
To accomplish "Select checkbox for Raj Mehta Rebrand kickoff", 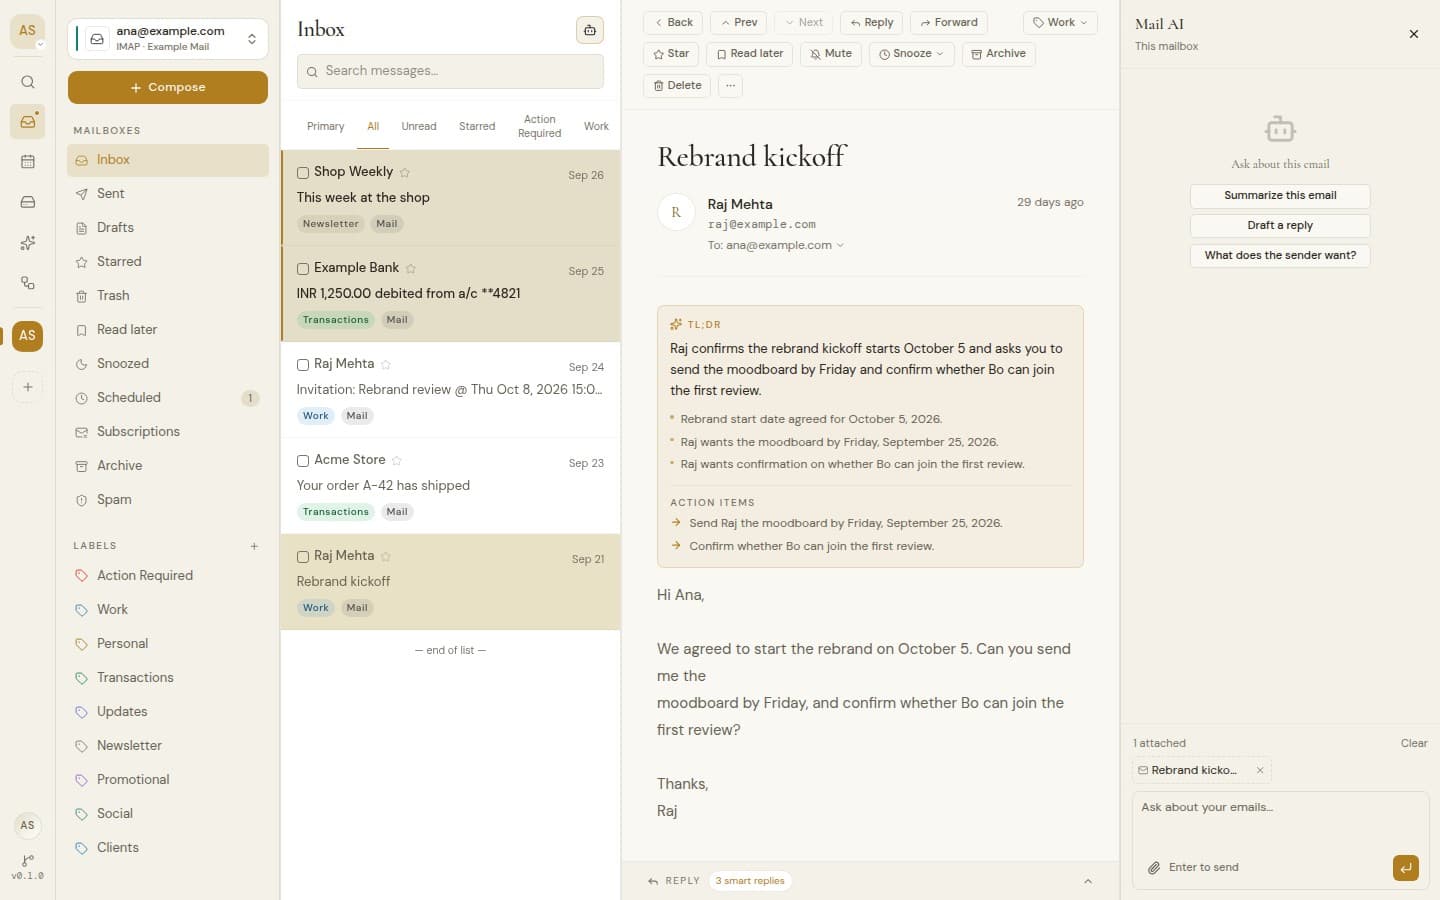I will click(x=303, y=557).
